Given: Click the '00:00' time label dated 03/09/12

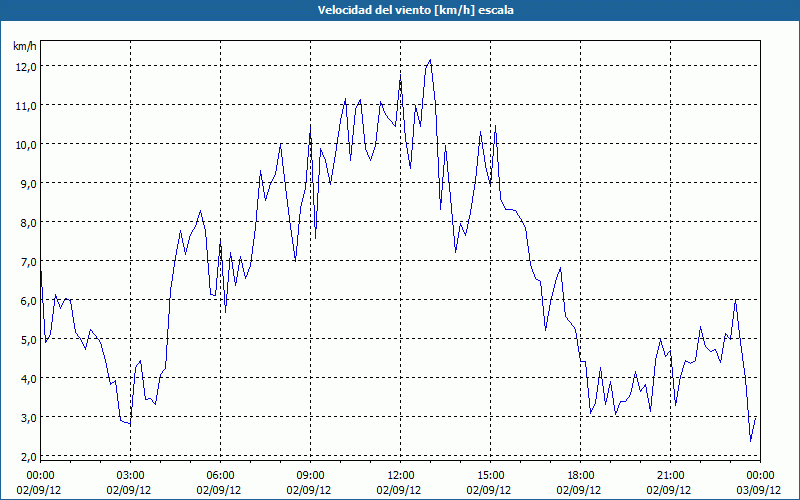Looking at the screenshot, I should click(x=760, y=476).
